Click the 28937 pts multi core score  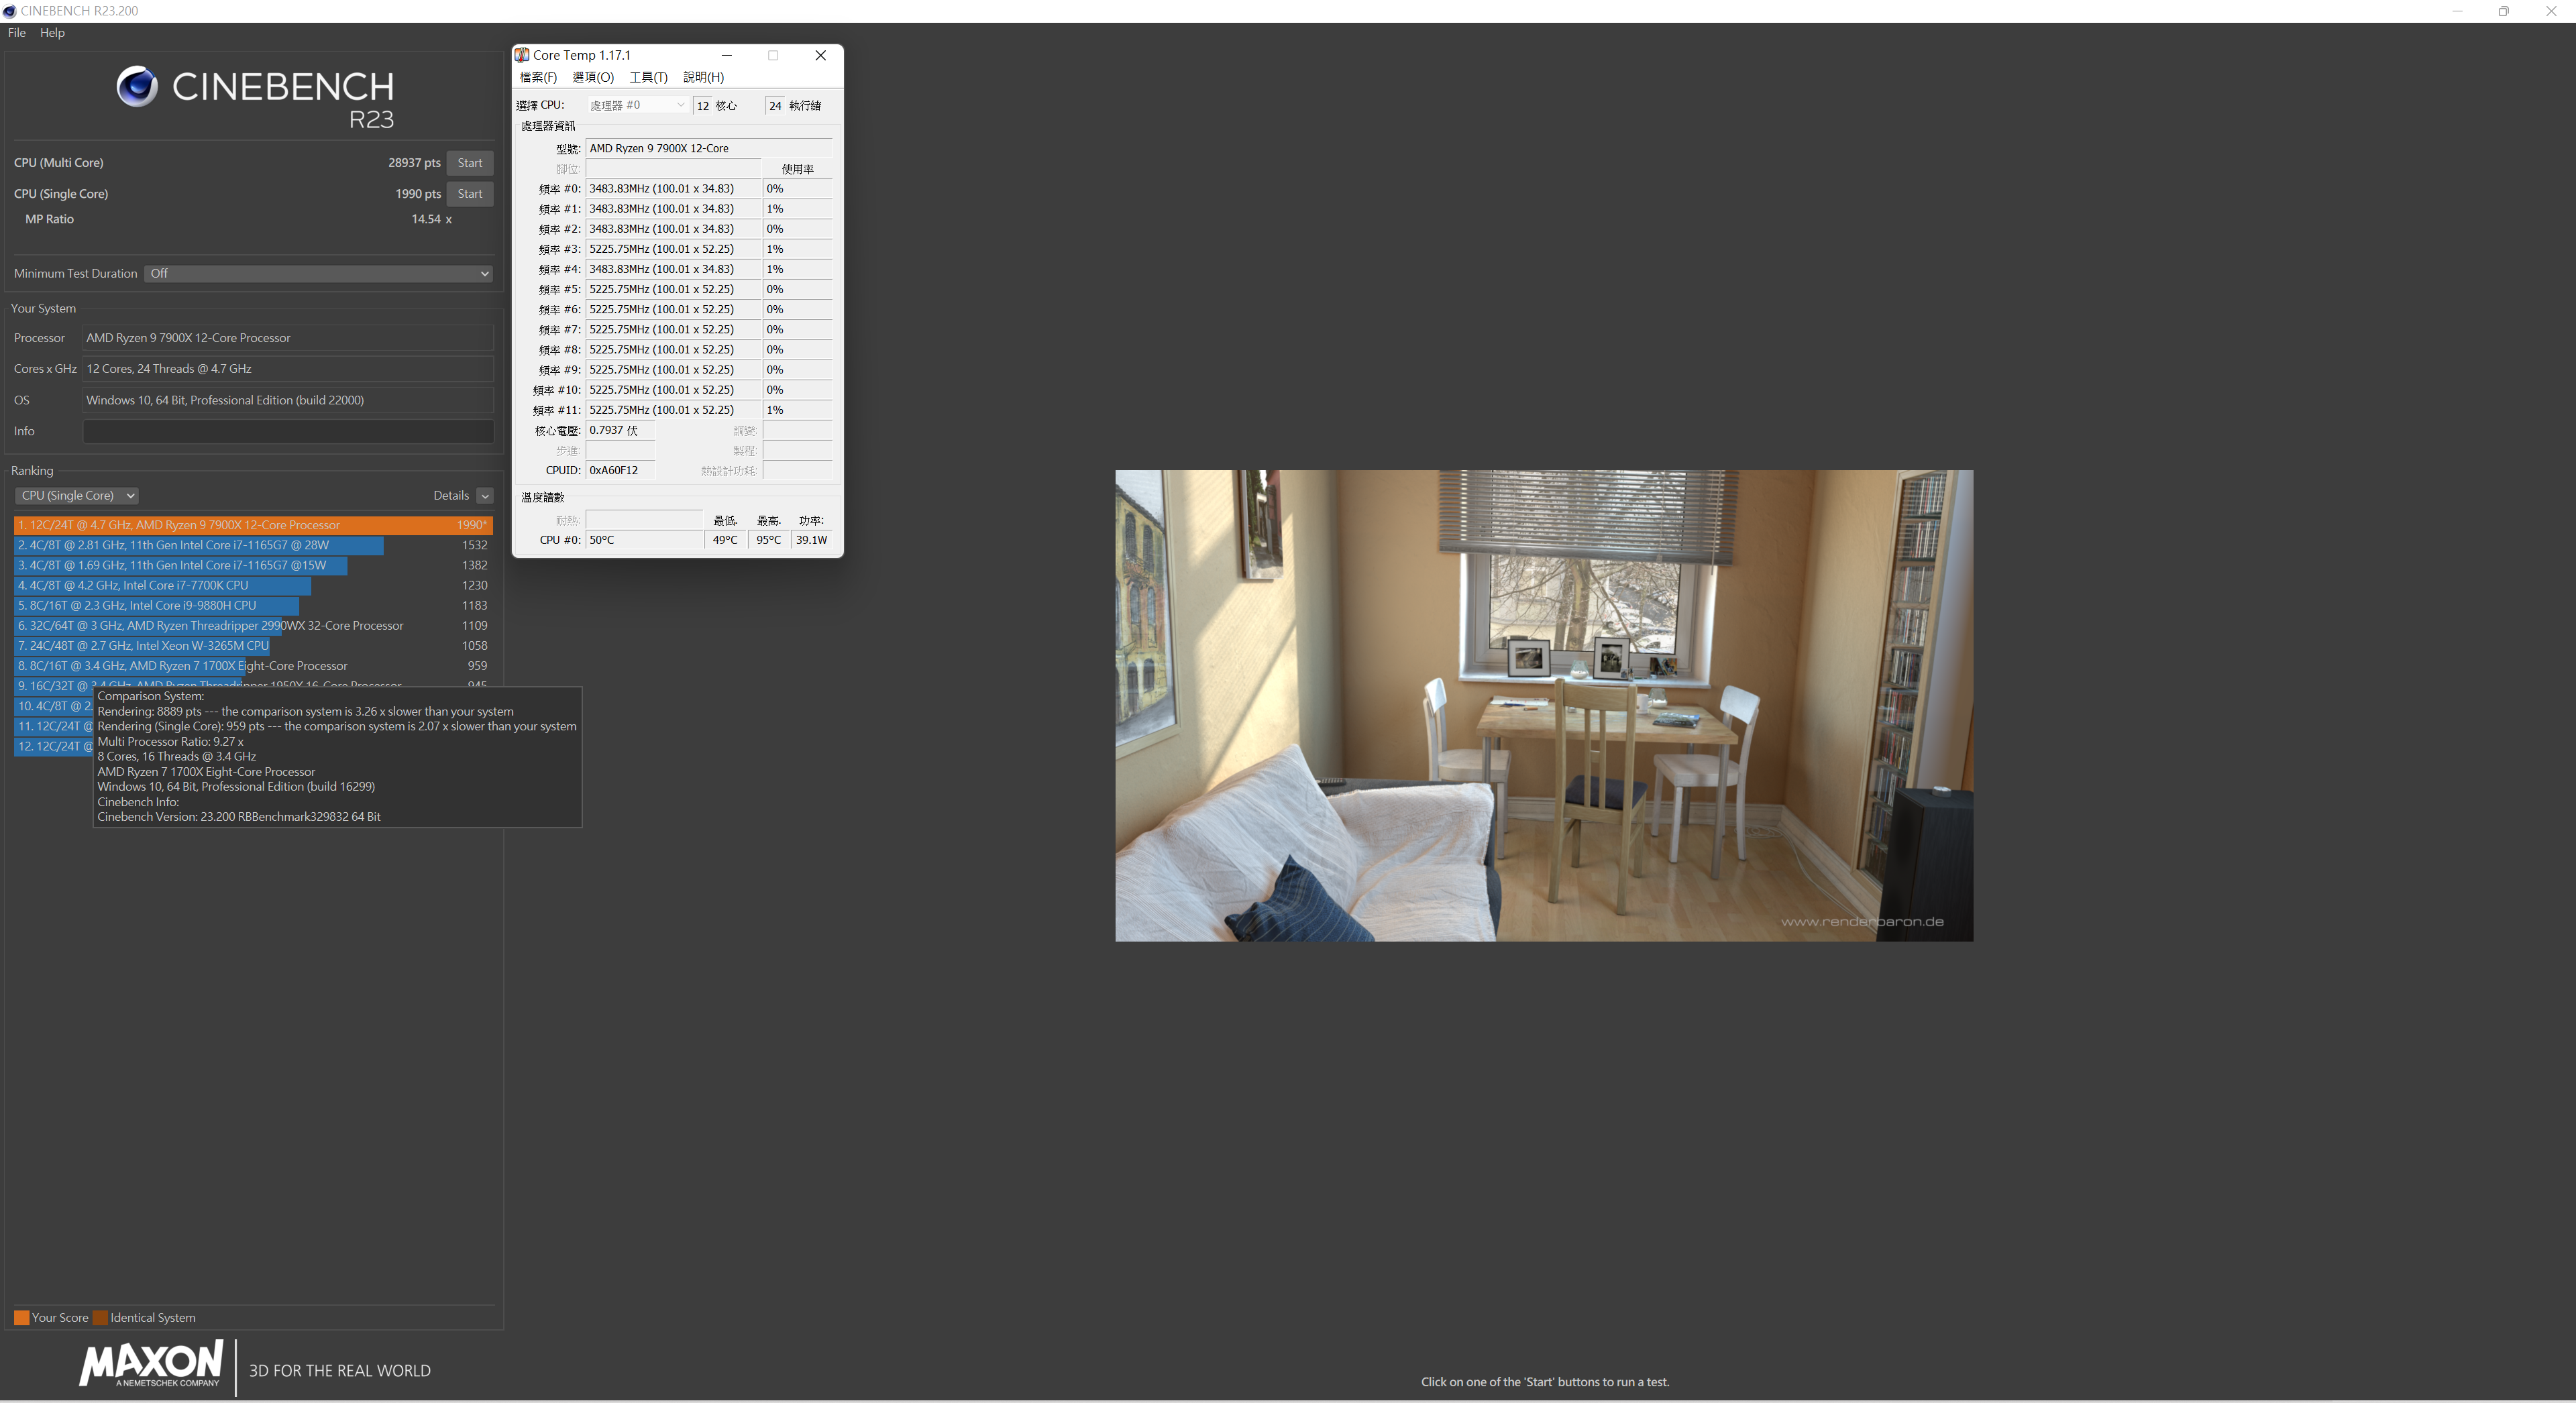click(x=414, y=163)
